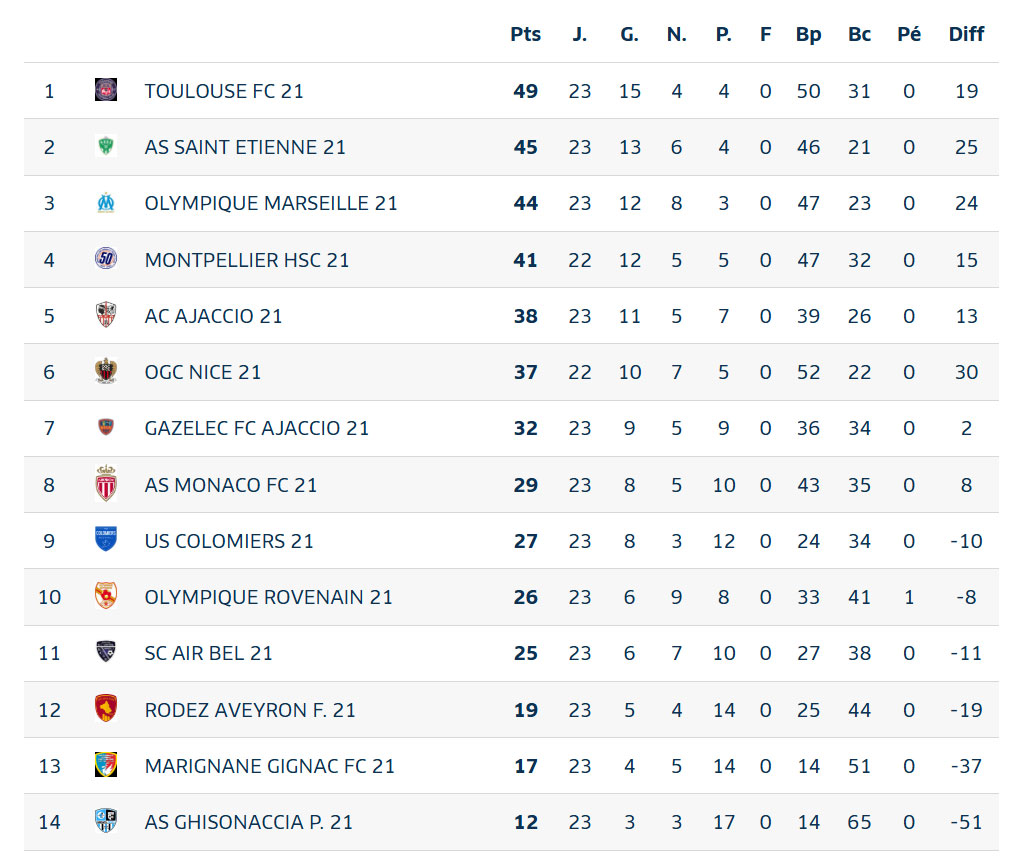Click the AS Monaco crowned crest

[106, 484]
